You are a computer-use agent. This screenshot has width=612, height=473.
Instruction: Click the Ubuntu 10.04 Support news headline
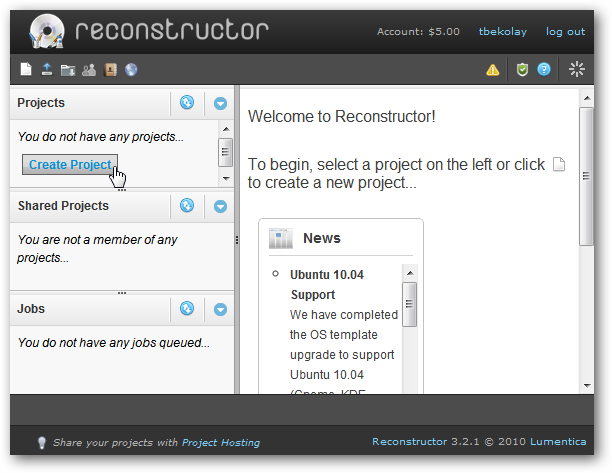point(327,285)
